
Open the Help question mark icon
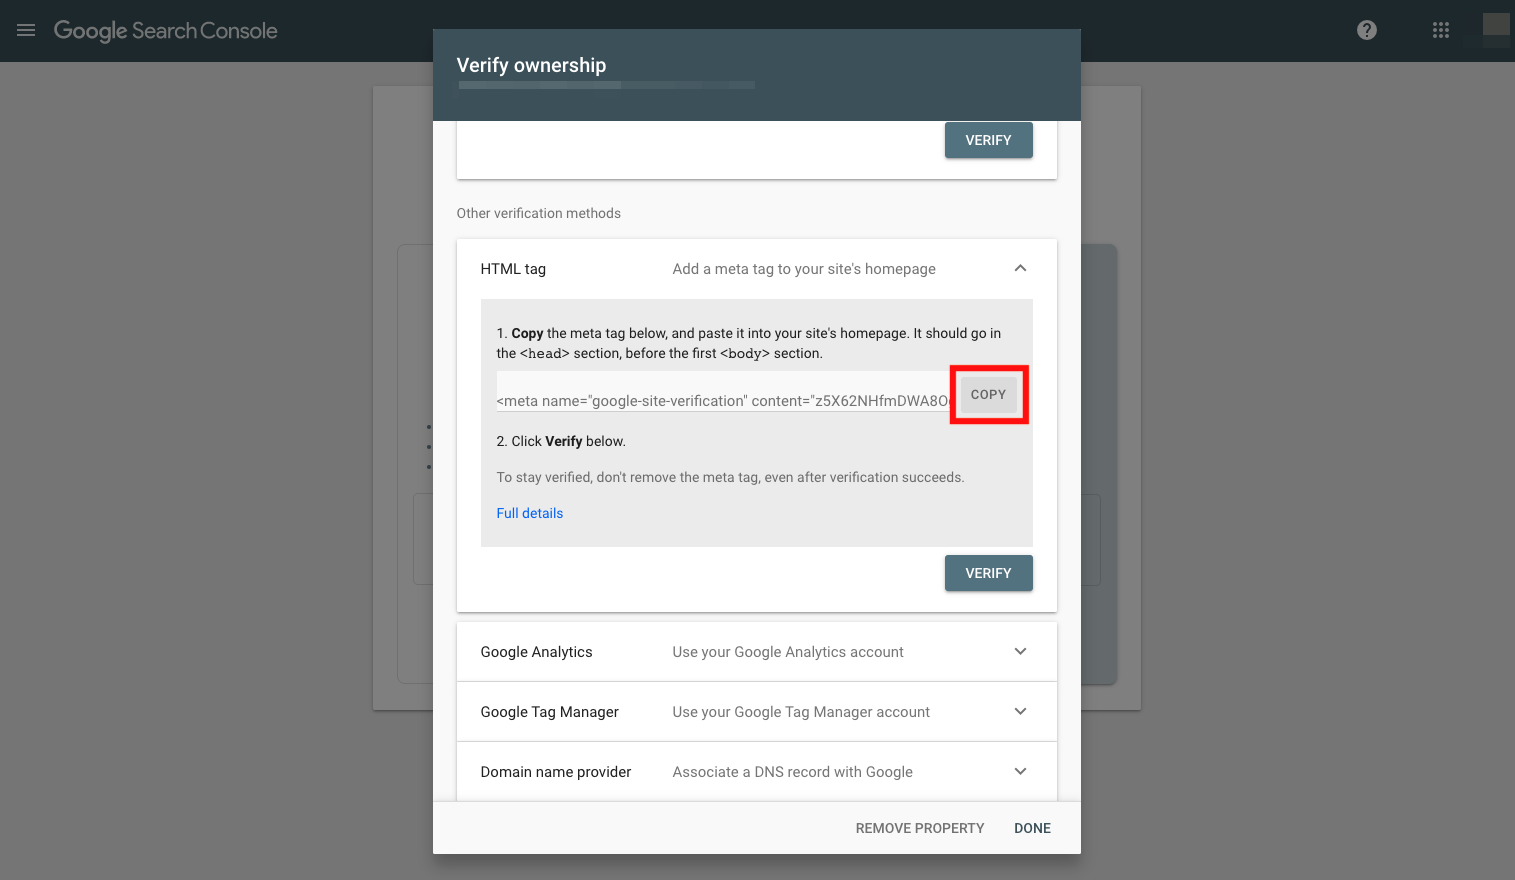(x=1367, y=30)
